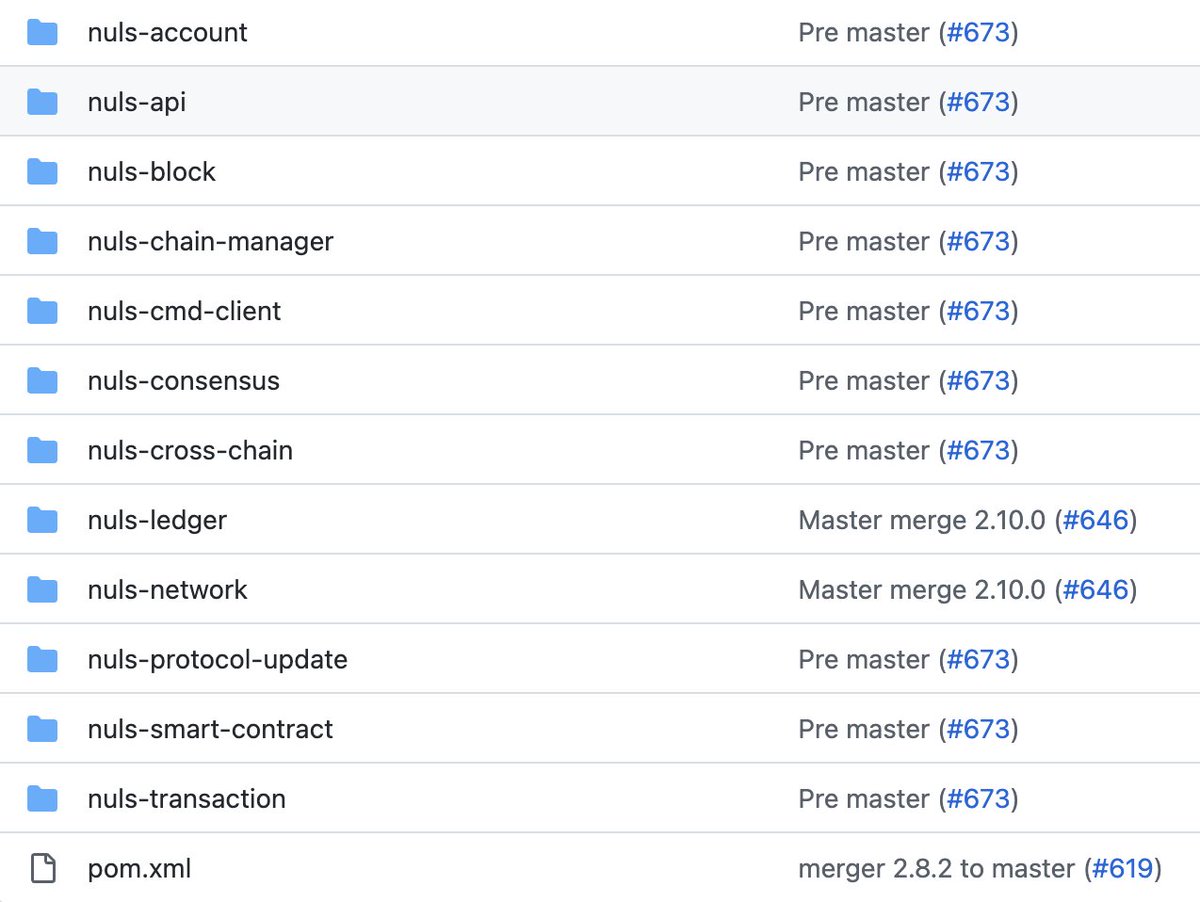Click the folder icon beside nuls-ledger
Viewport: 1200px width, 902px height.
(x=42, y=520)
